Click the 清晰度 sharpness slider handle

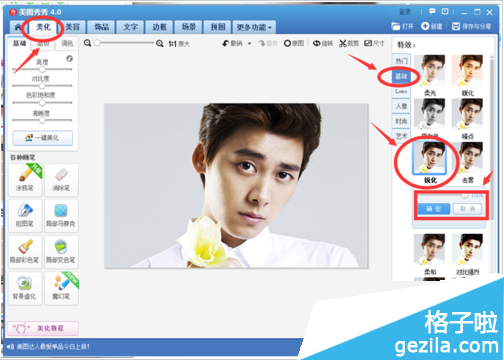coord(42,120)
